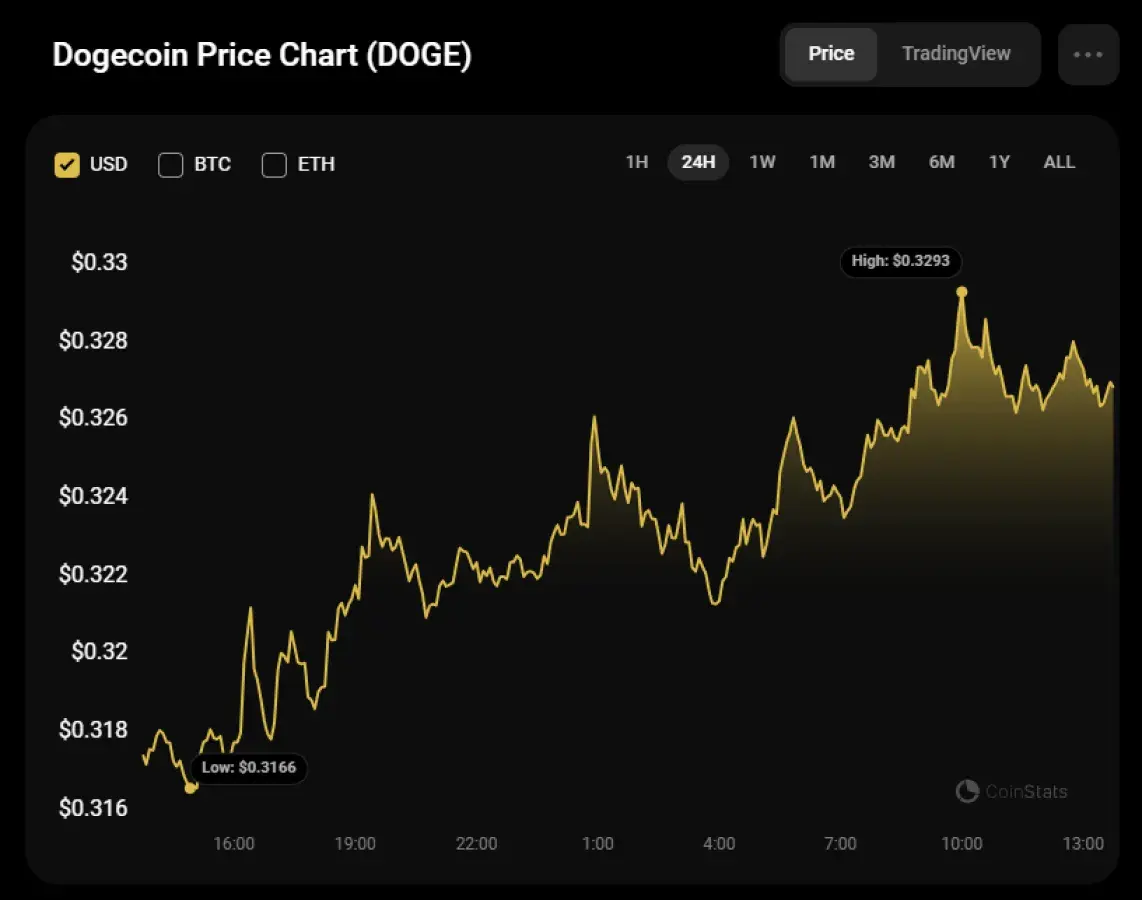The image size is (1142, 900).
Task: Uncheck the USD currency checkbox
Action: point(67,164)
